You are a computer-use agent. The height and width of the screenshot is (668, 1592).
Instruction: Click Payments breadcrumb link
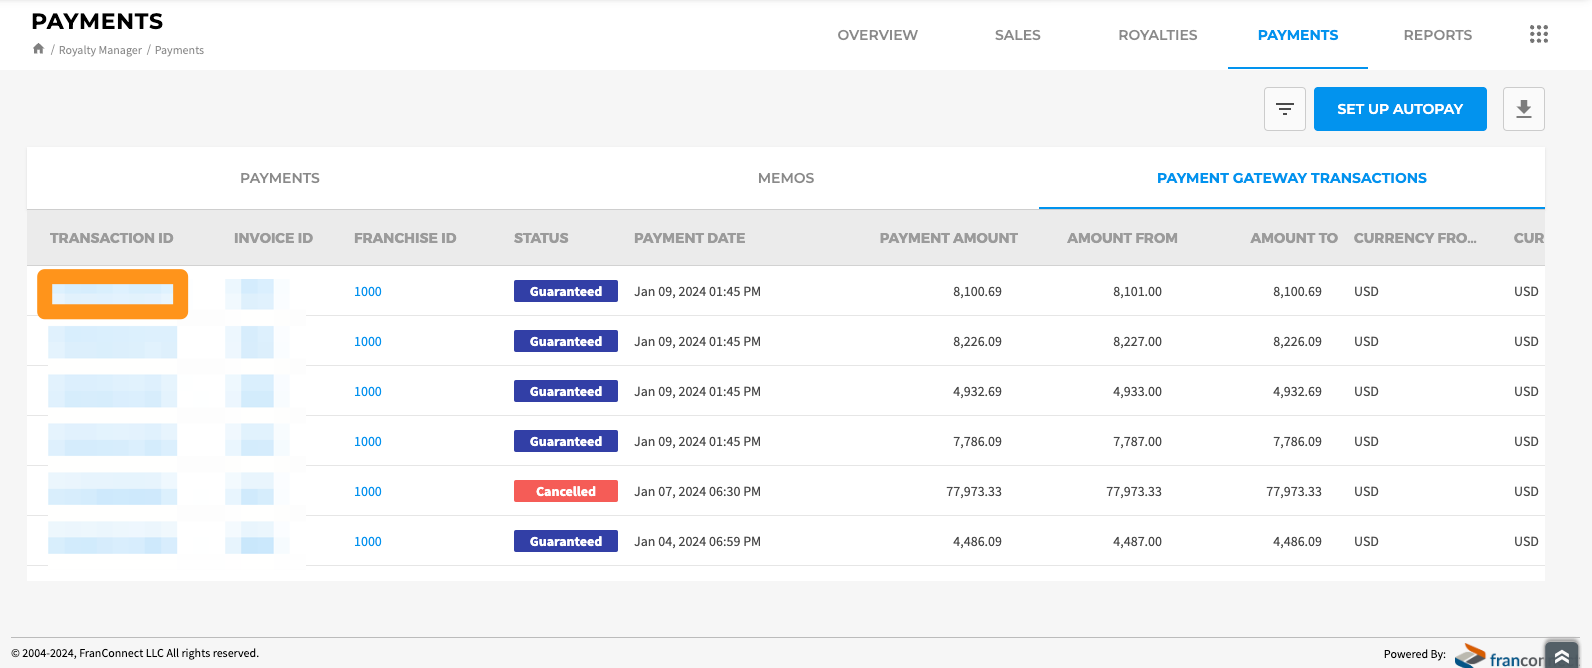[x=179, y=50]
